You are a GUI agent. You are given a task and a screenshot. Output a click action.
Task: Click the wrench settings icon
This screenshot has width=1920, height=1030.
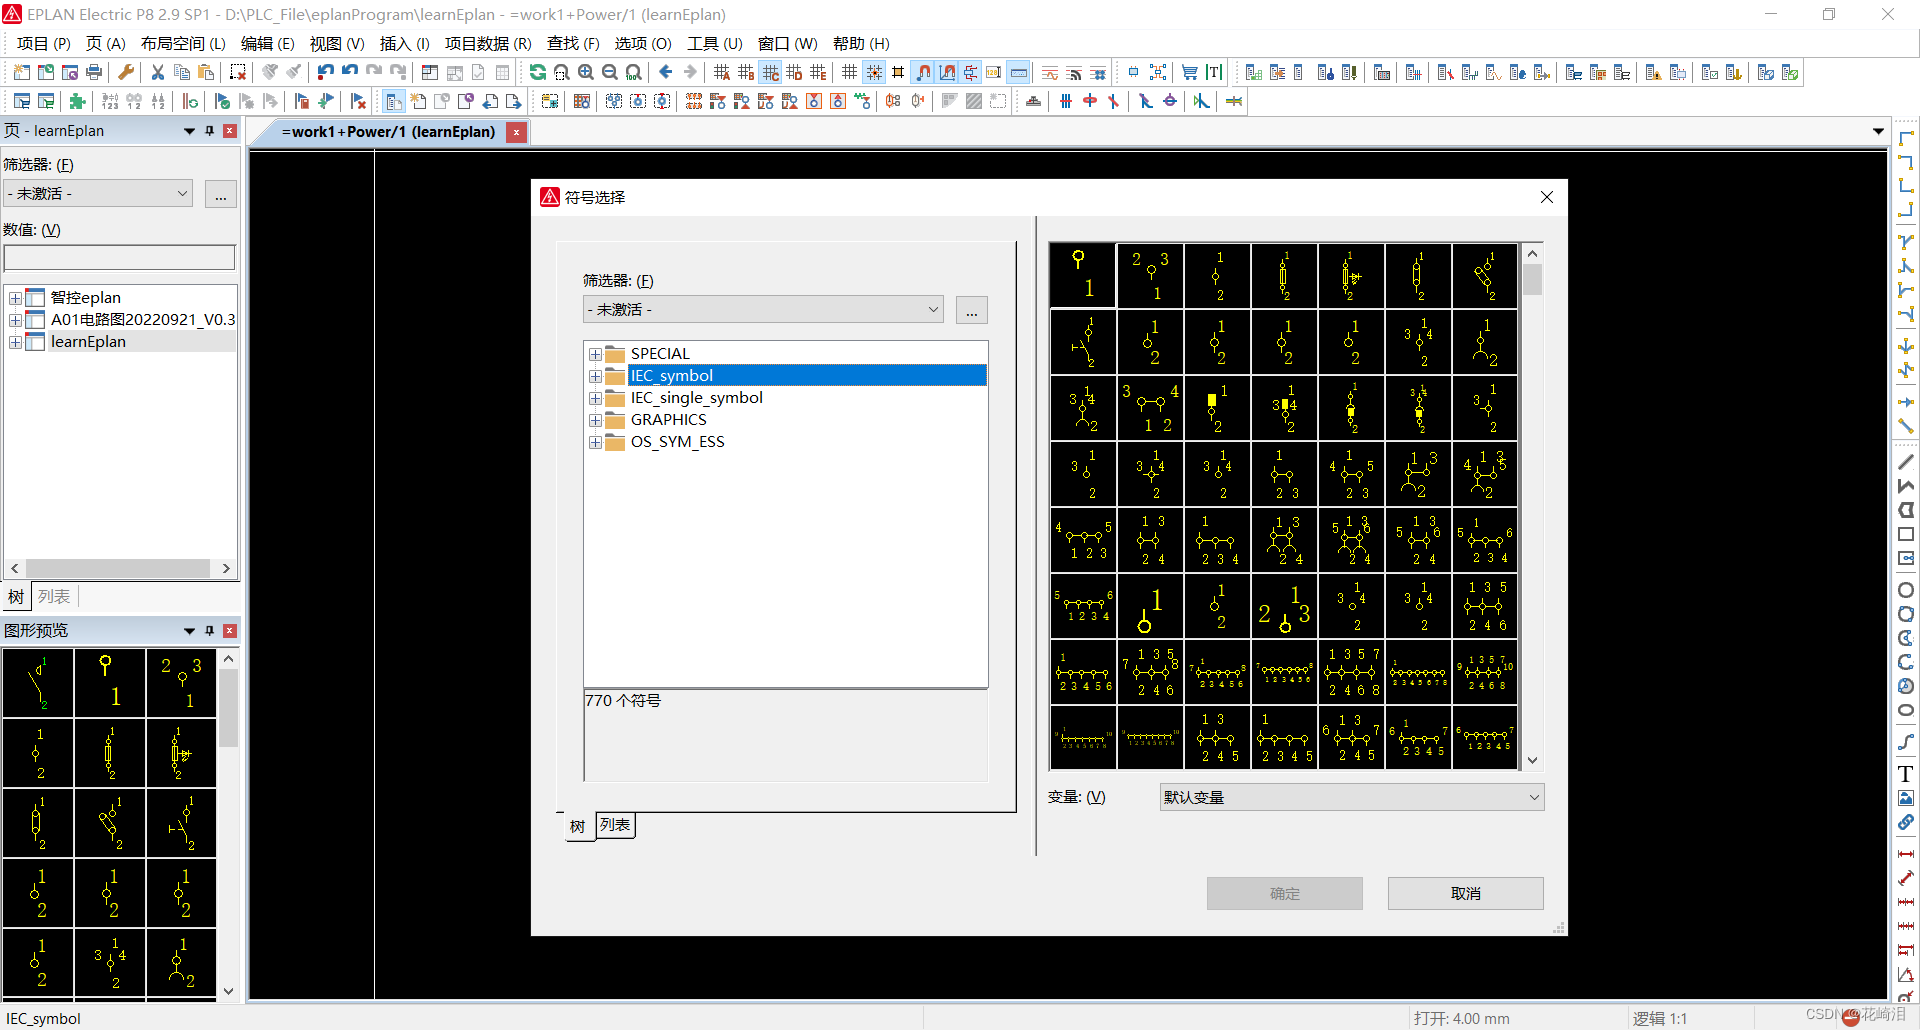click(126, 72)
